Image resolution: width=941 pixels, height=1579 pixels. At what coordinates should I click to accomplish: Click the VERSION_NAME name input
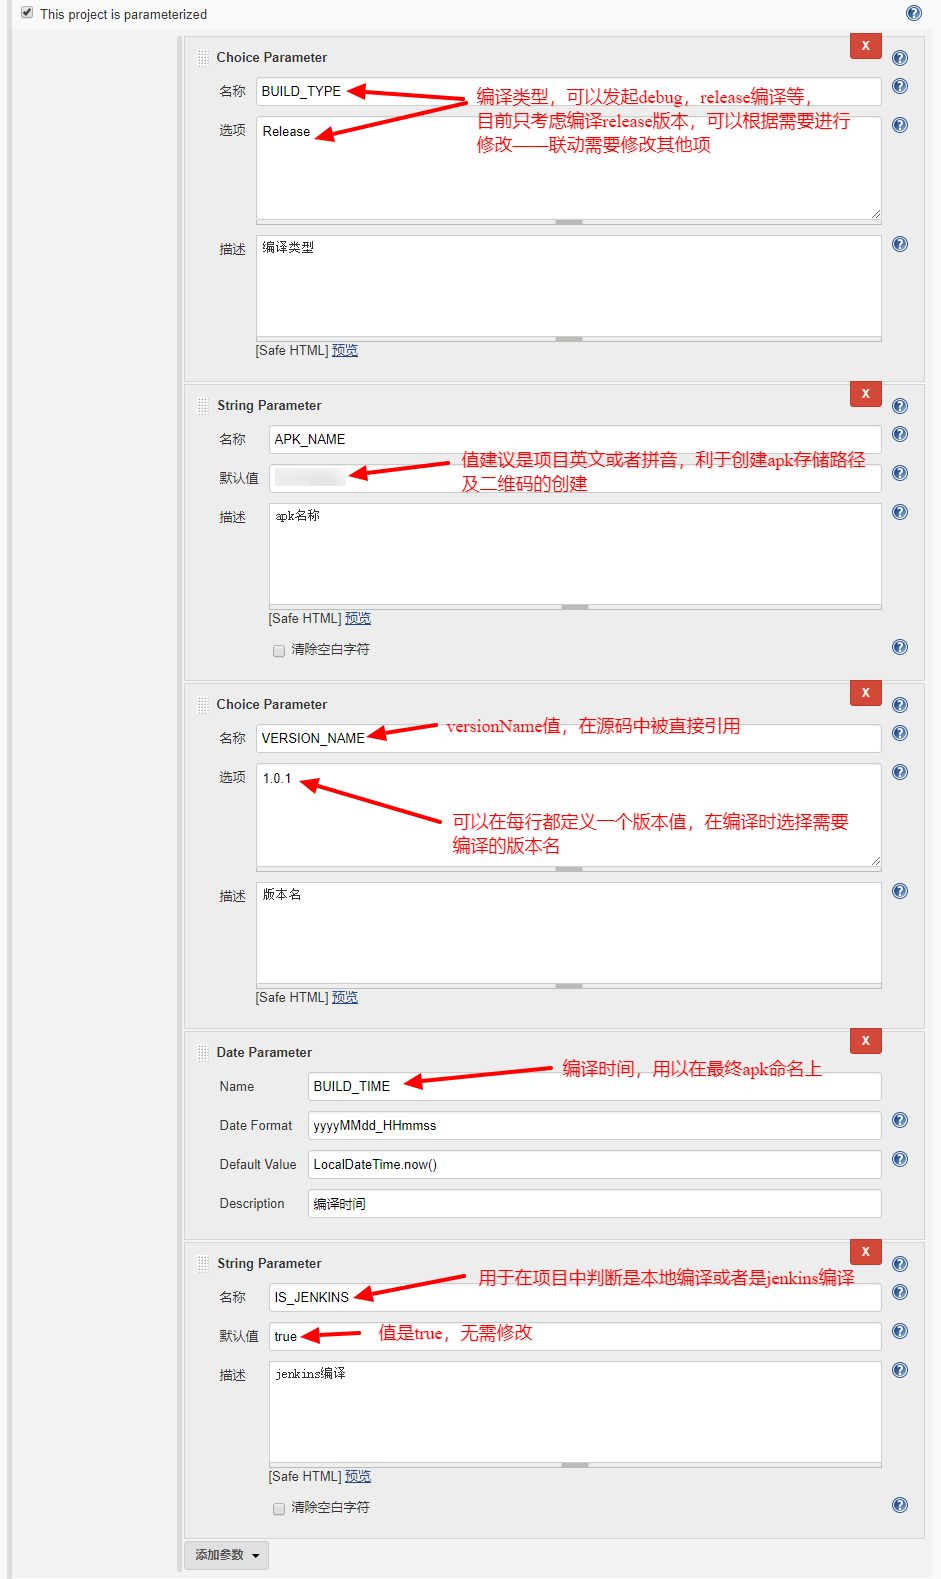(569, 738)
